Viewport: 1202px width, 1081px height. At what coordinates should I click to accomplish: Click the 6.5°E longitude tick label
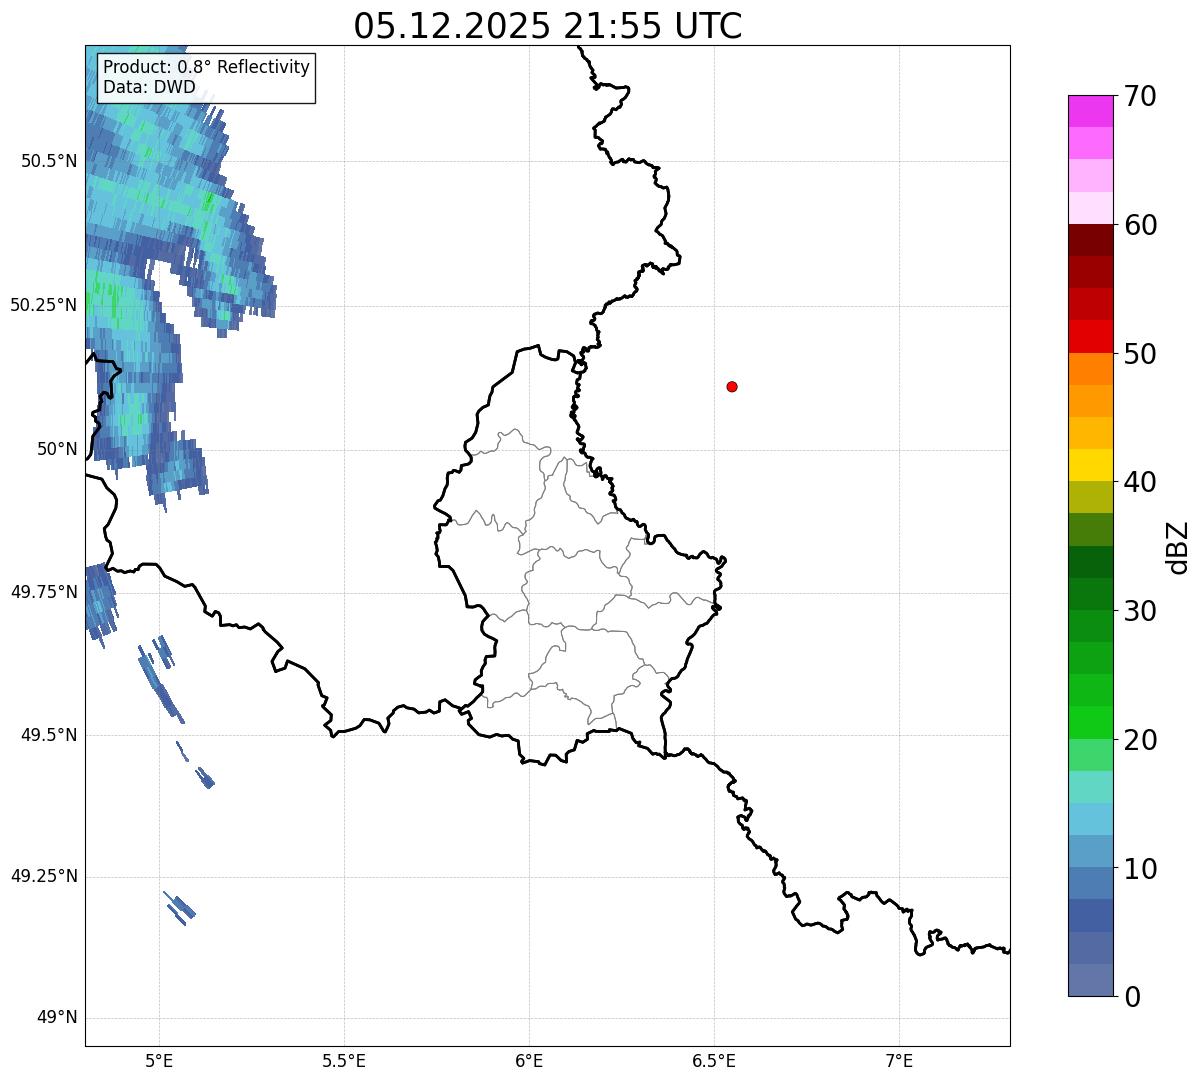coord(714,1061)
